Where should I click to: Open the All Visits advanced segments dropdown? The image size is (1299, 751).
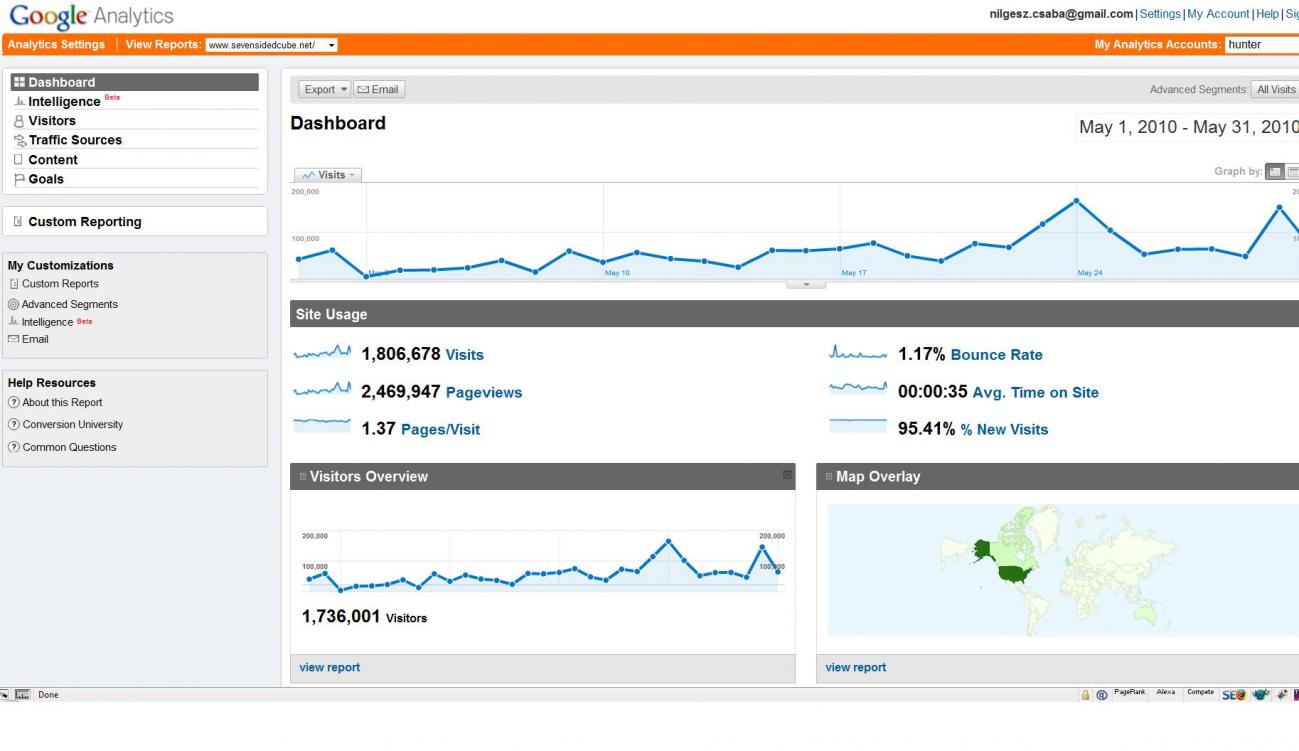pyautogui.click(x=1276, y=90)
